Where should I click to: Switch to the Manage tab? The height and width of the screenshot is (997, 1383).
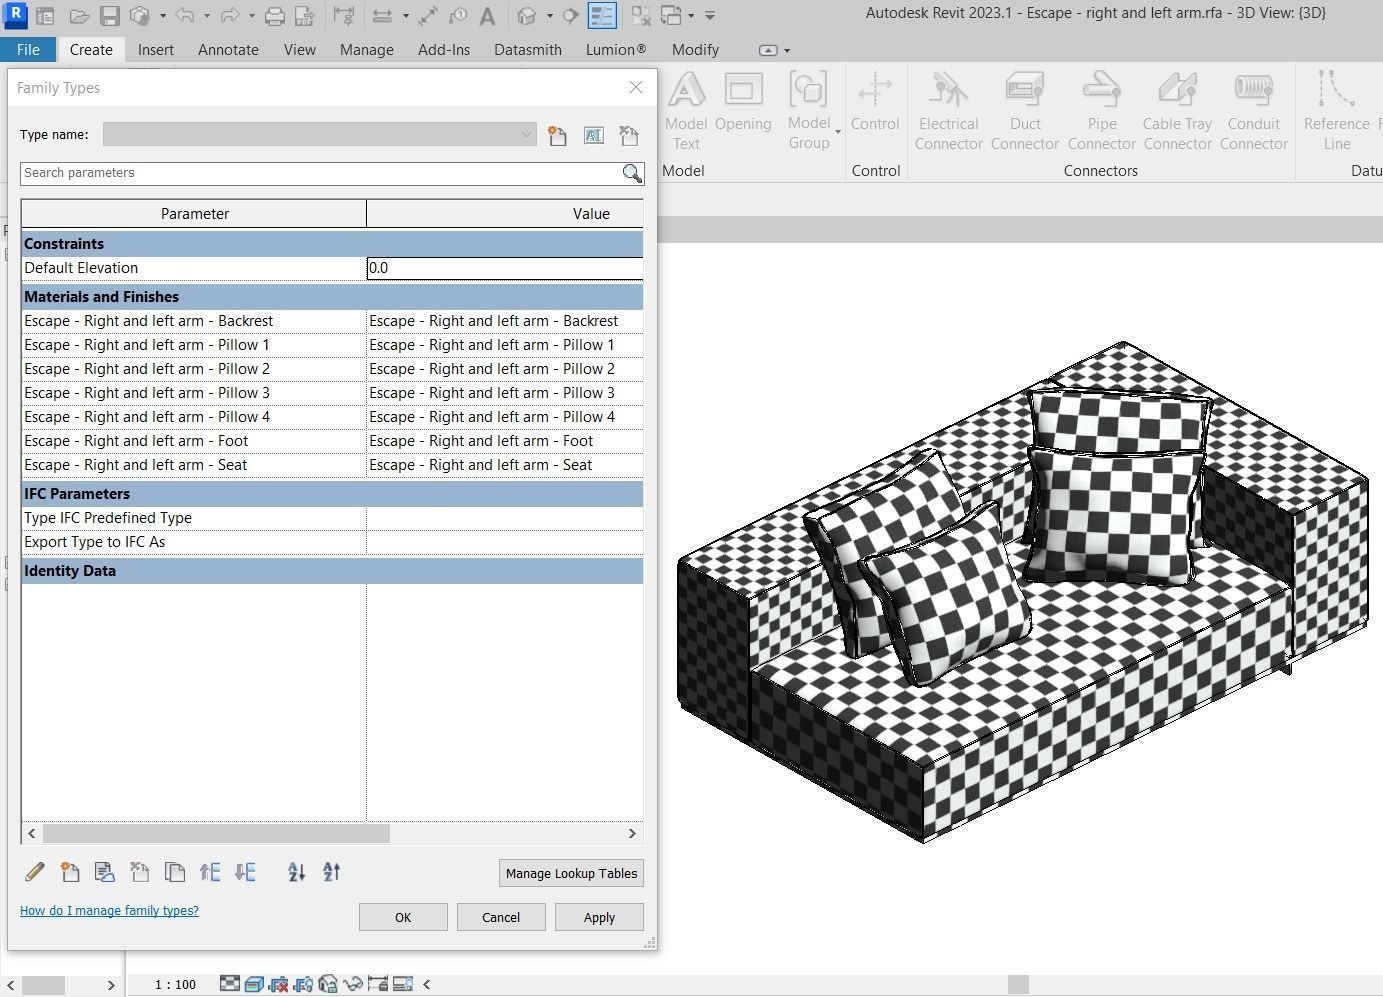pos(366,50)
